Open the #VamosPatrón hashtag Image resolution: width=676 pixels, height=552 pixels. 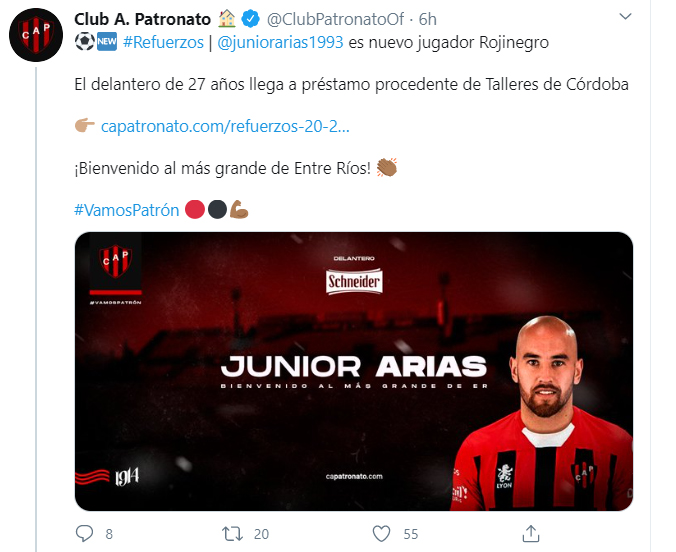coord(127,210)
